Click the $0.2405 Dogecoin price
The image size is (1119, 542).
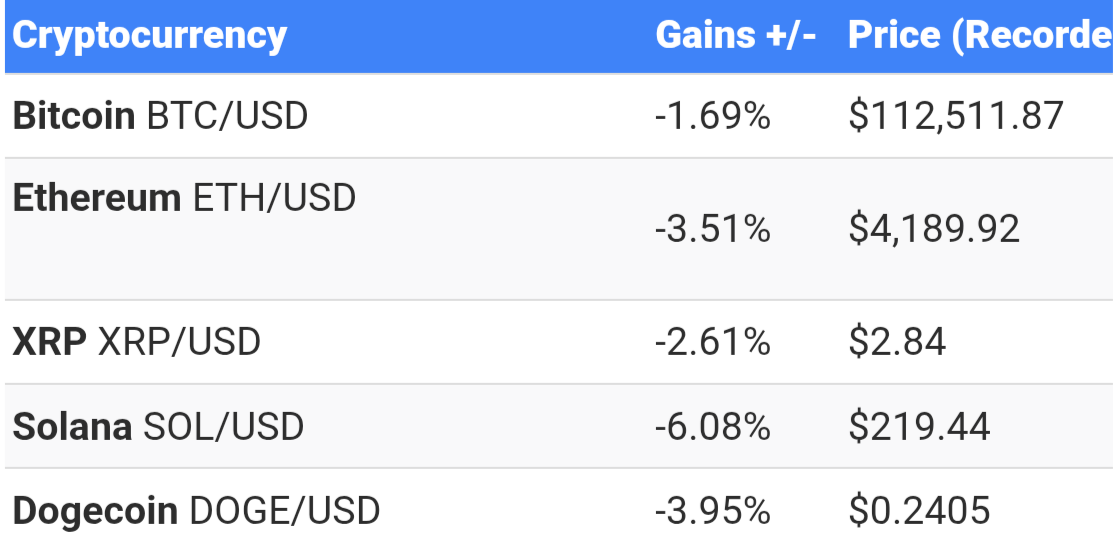coord(919,511)
